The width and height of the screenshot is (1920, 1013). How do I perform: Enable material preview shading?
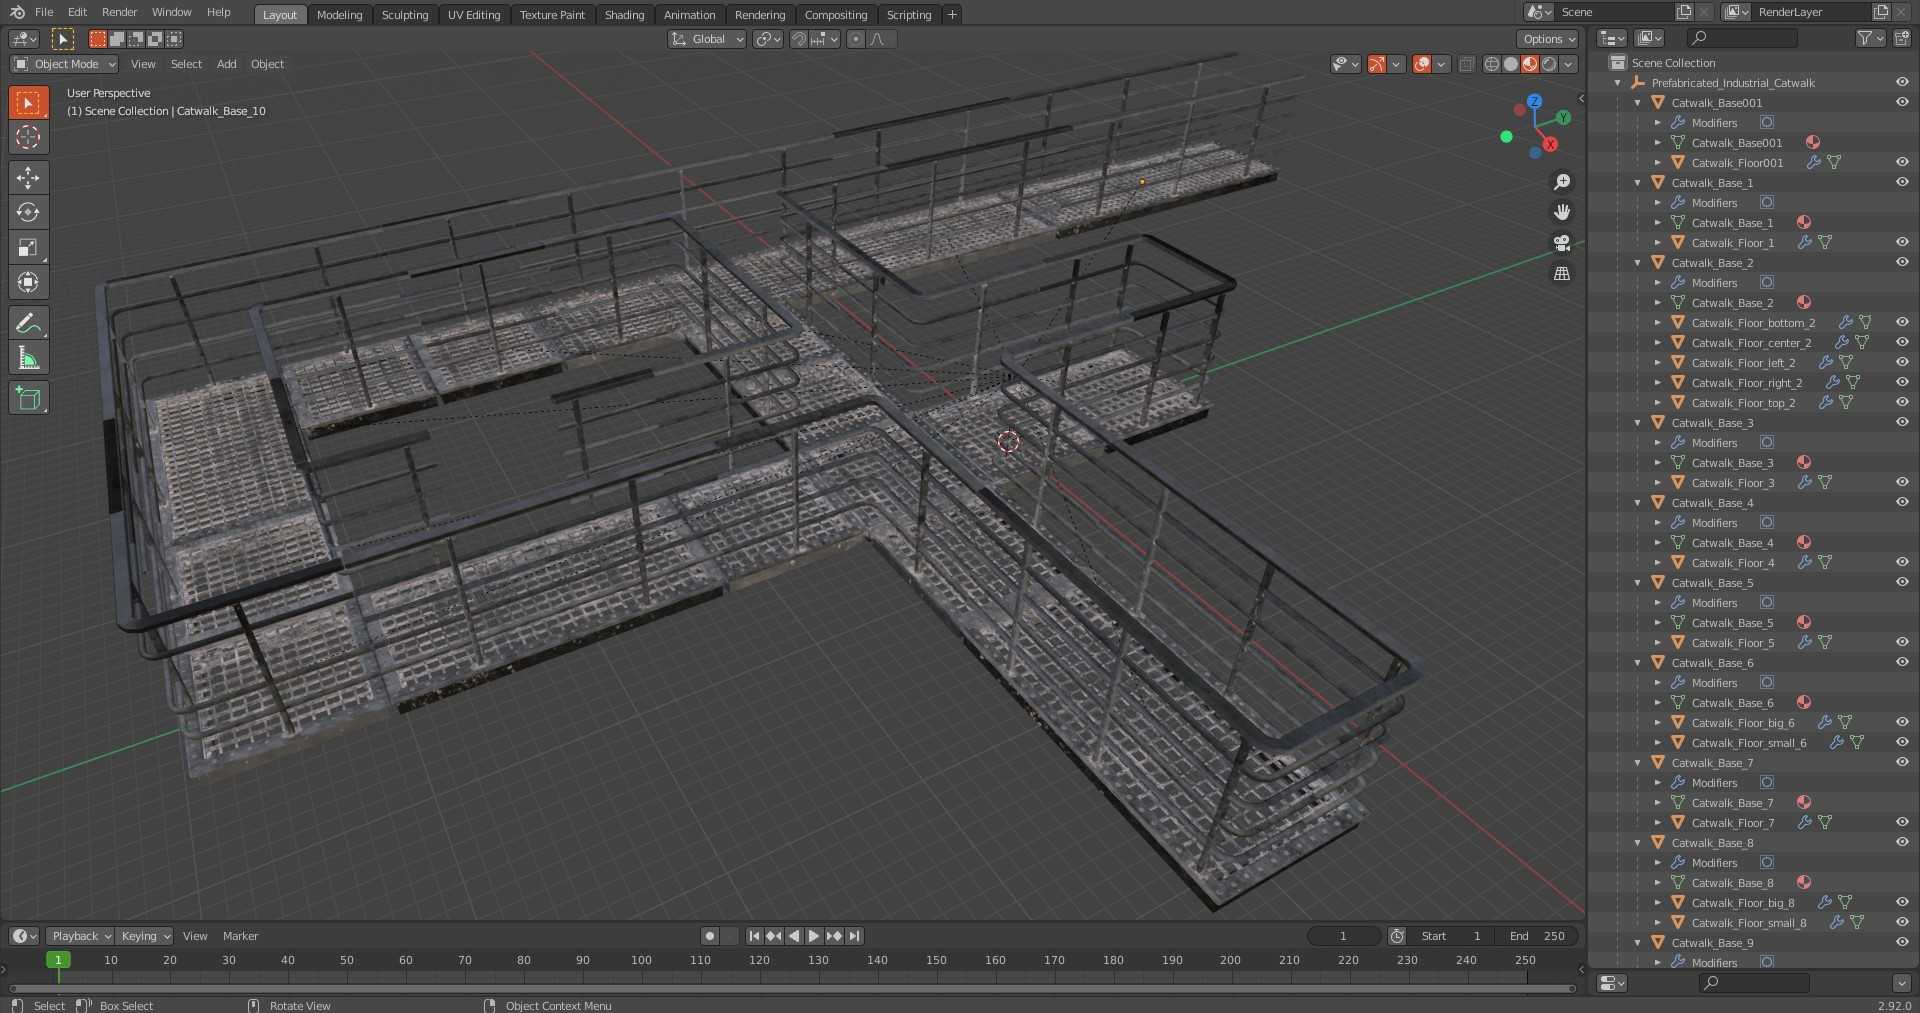point(1530,64)
